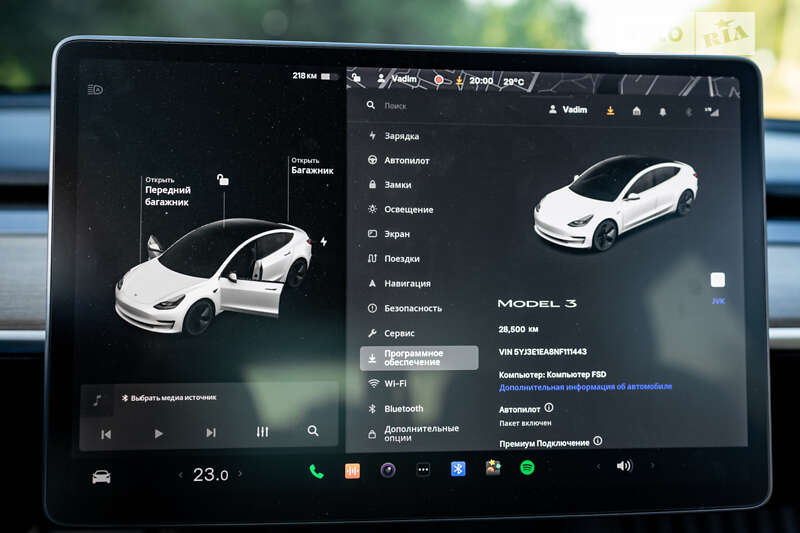Open Bluetooth settings in the list
This screenshot has width=800, height=533.
click(395, 409)
